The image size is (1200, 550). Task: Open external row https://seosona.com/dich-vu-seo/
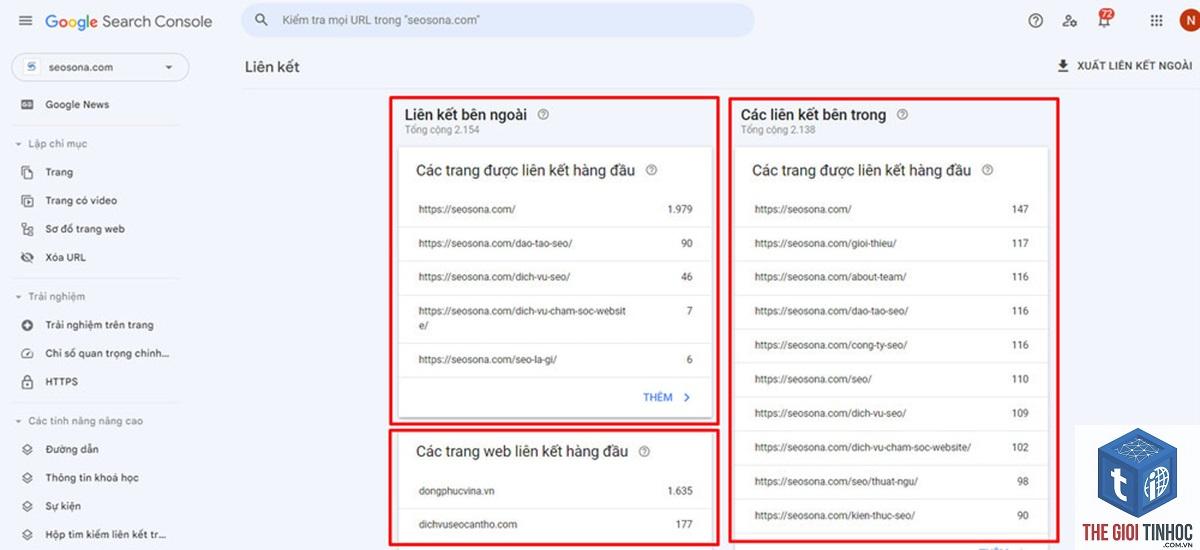555,277
